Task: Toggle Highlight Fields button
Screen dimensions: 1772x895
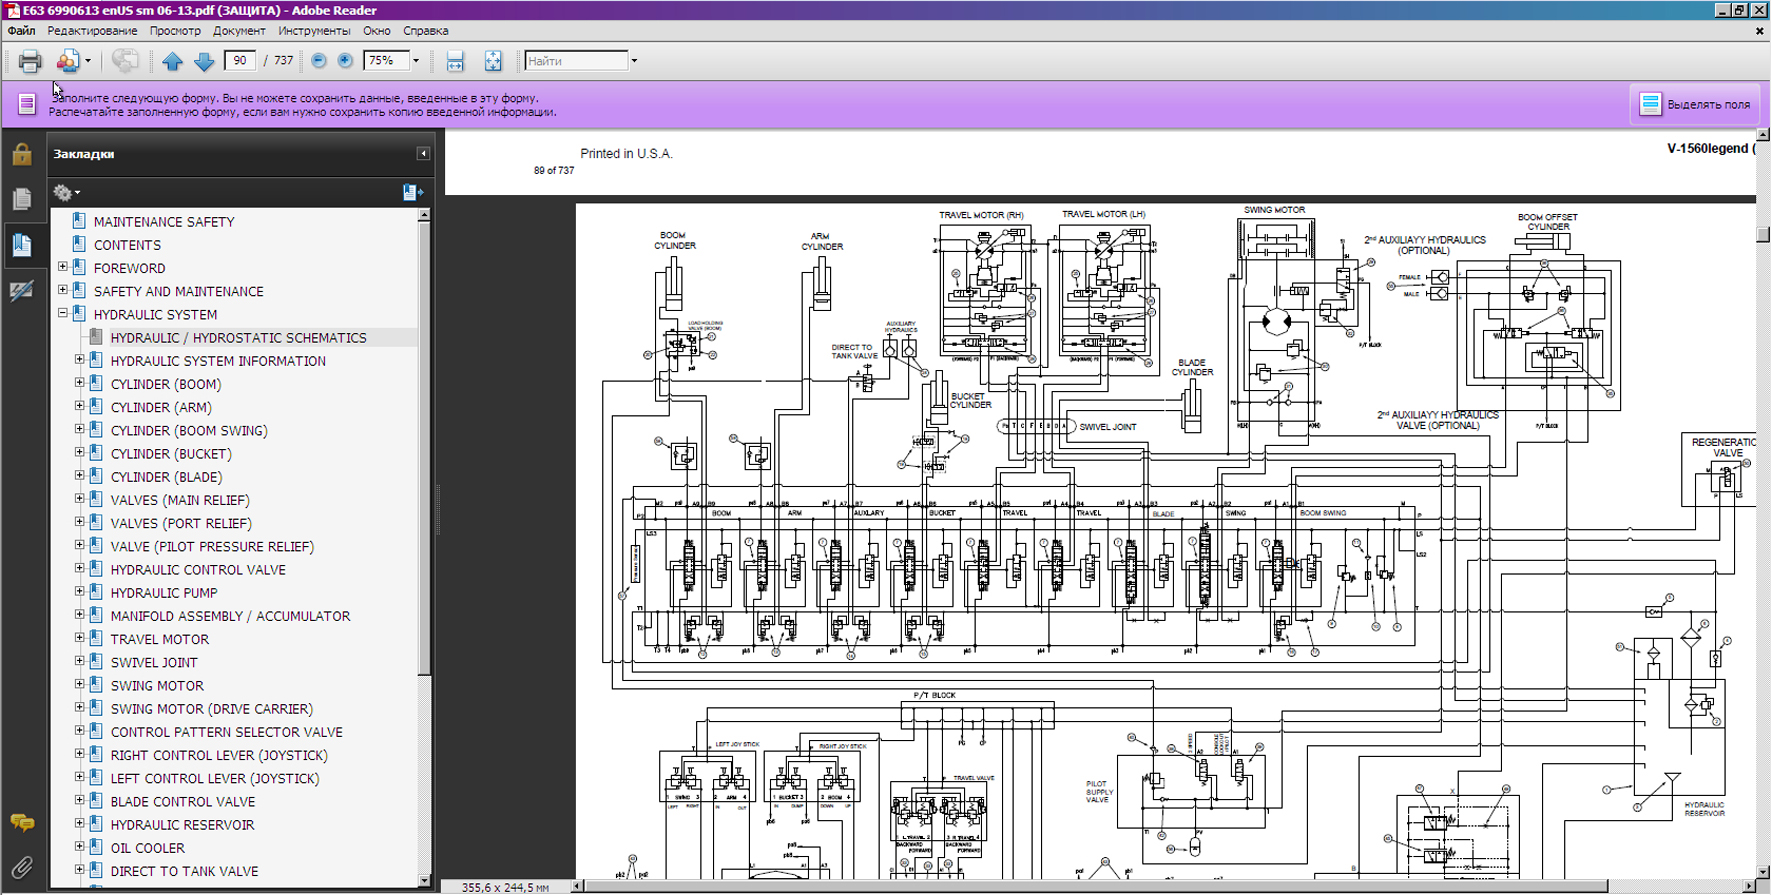Action: tap(1695, 104)
